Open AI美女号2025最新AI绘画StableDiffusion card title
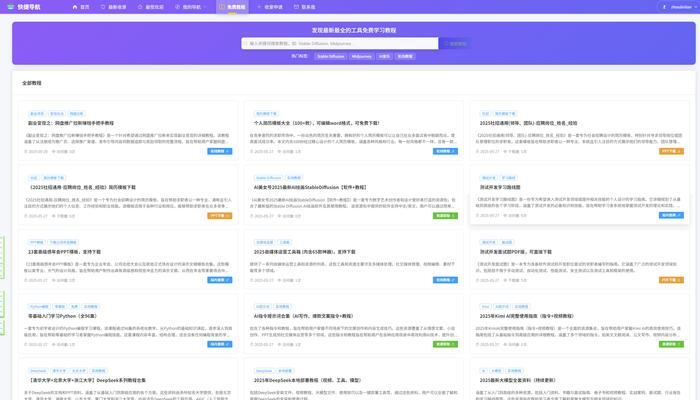The width and height of the screenshot is (700, 400). 310,187
